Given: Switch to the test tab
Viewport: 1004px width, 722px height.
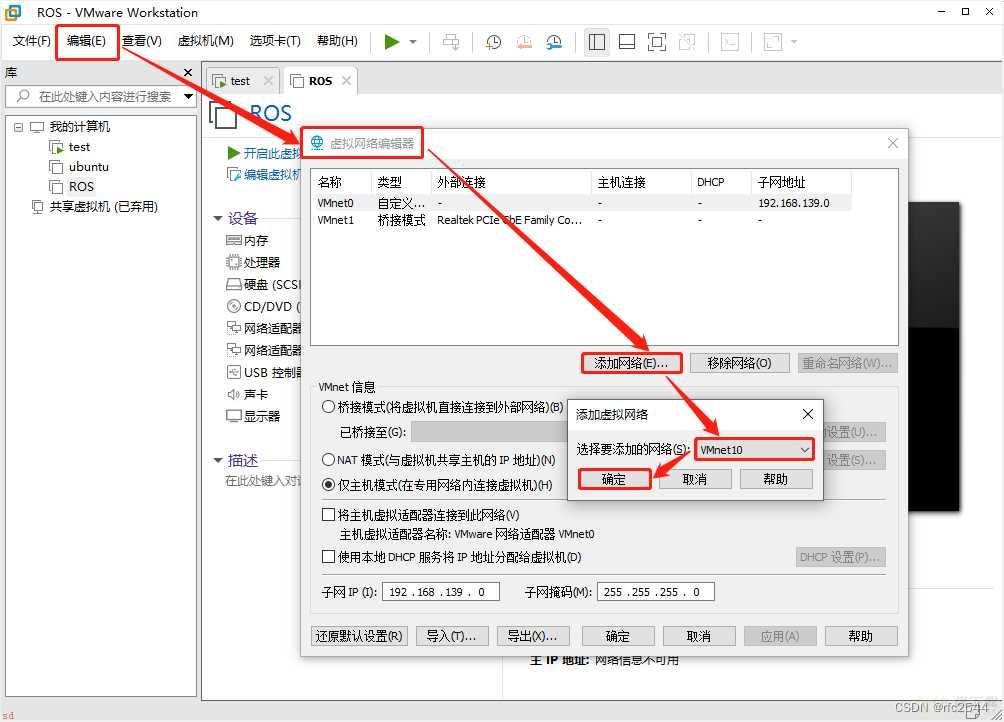Looking at the screenshot, I should tap(240, 81).
